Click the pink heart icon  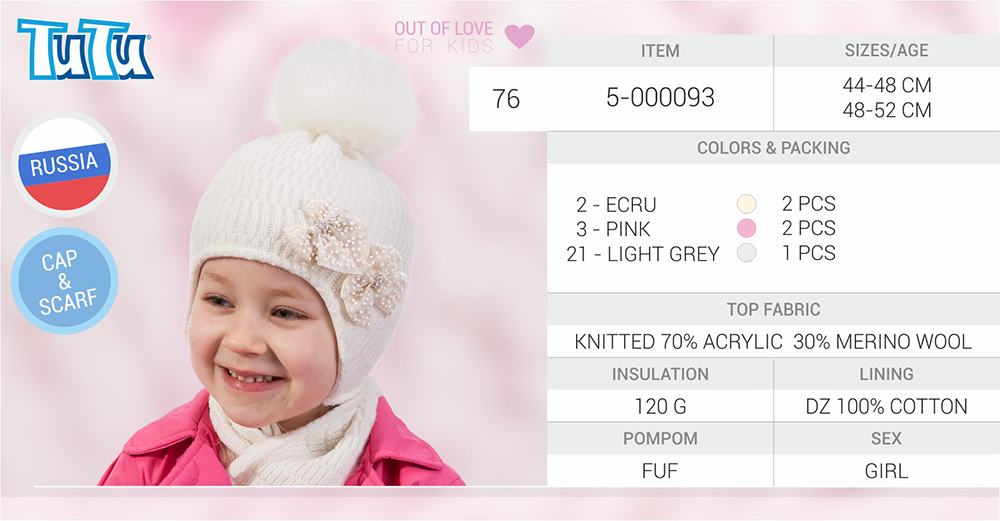click(x=520, y=36)
